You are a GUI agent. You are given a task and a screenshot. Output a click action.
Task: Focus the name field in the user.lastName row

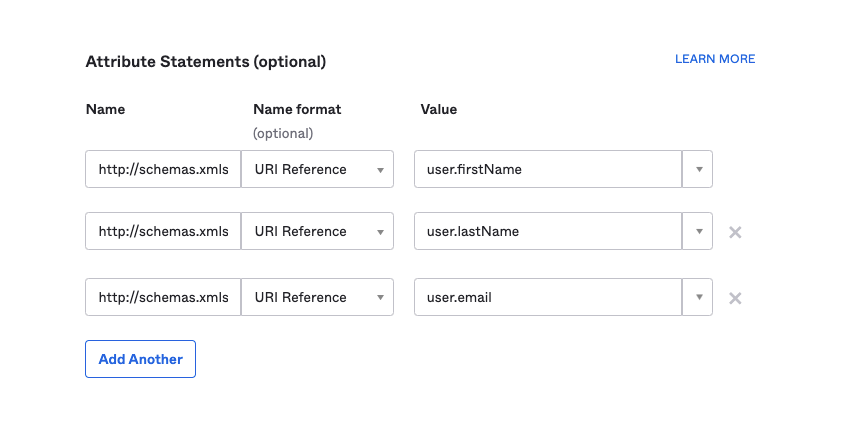point(163,231)
